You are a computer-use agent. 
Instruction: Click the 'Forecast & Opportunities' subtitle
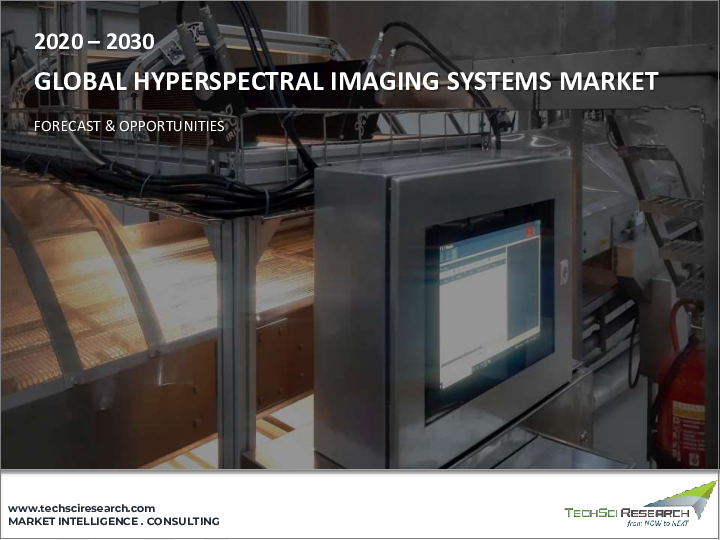[x=129, y=127]
